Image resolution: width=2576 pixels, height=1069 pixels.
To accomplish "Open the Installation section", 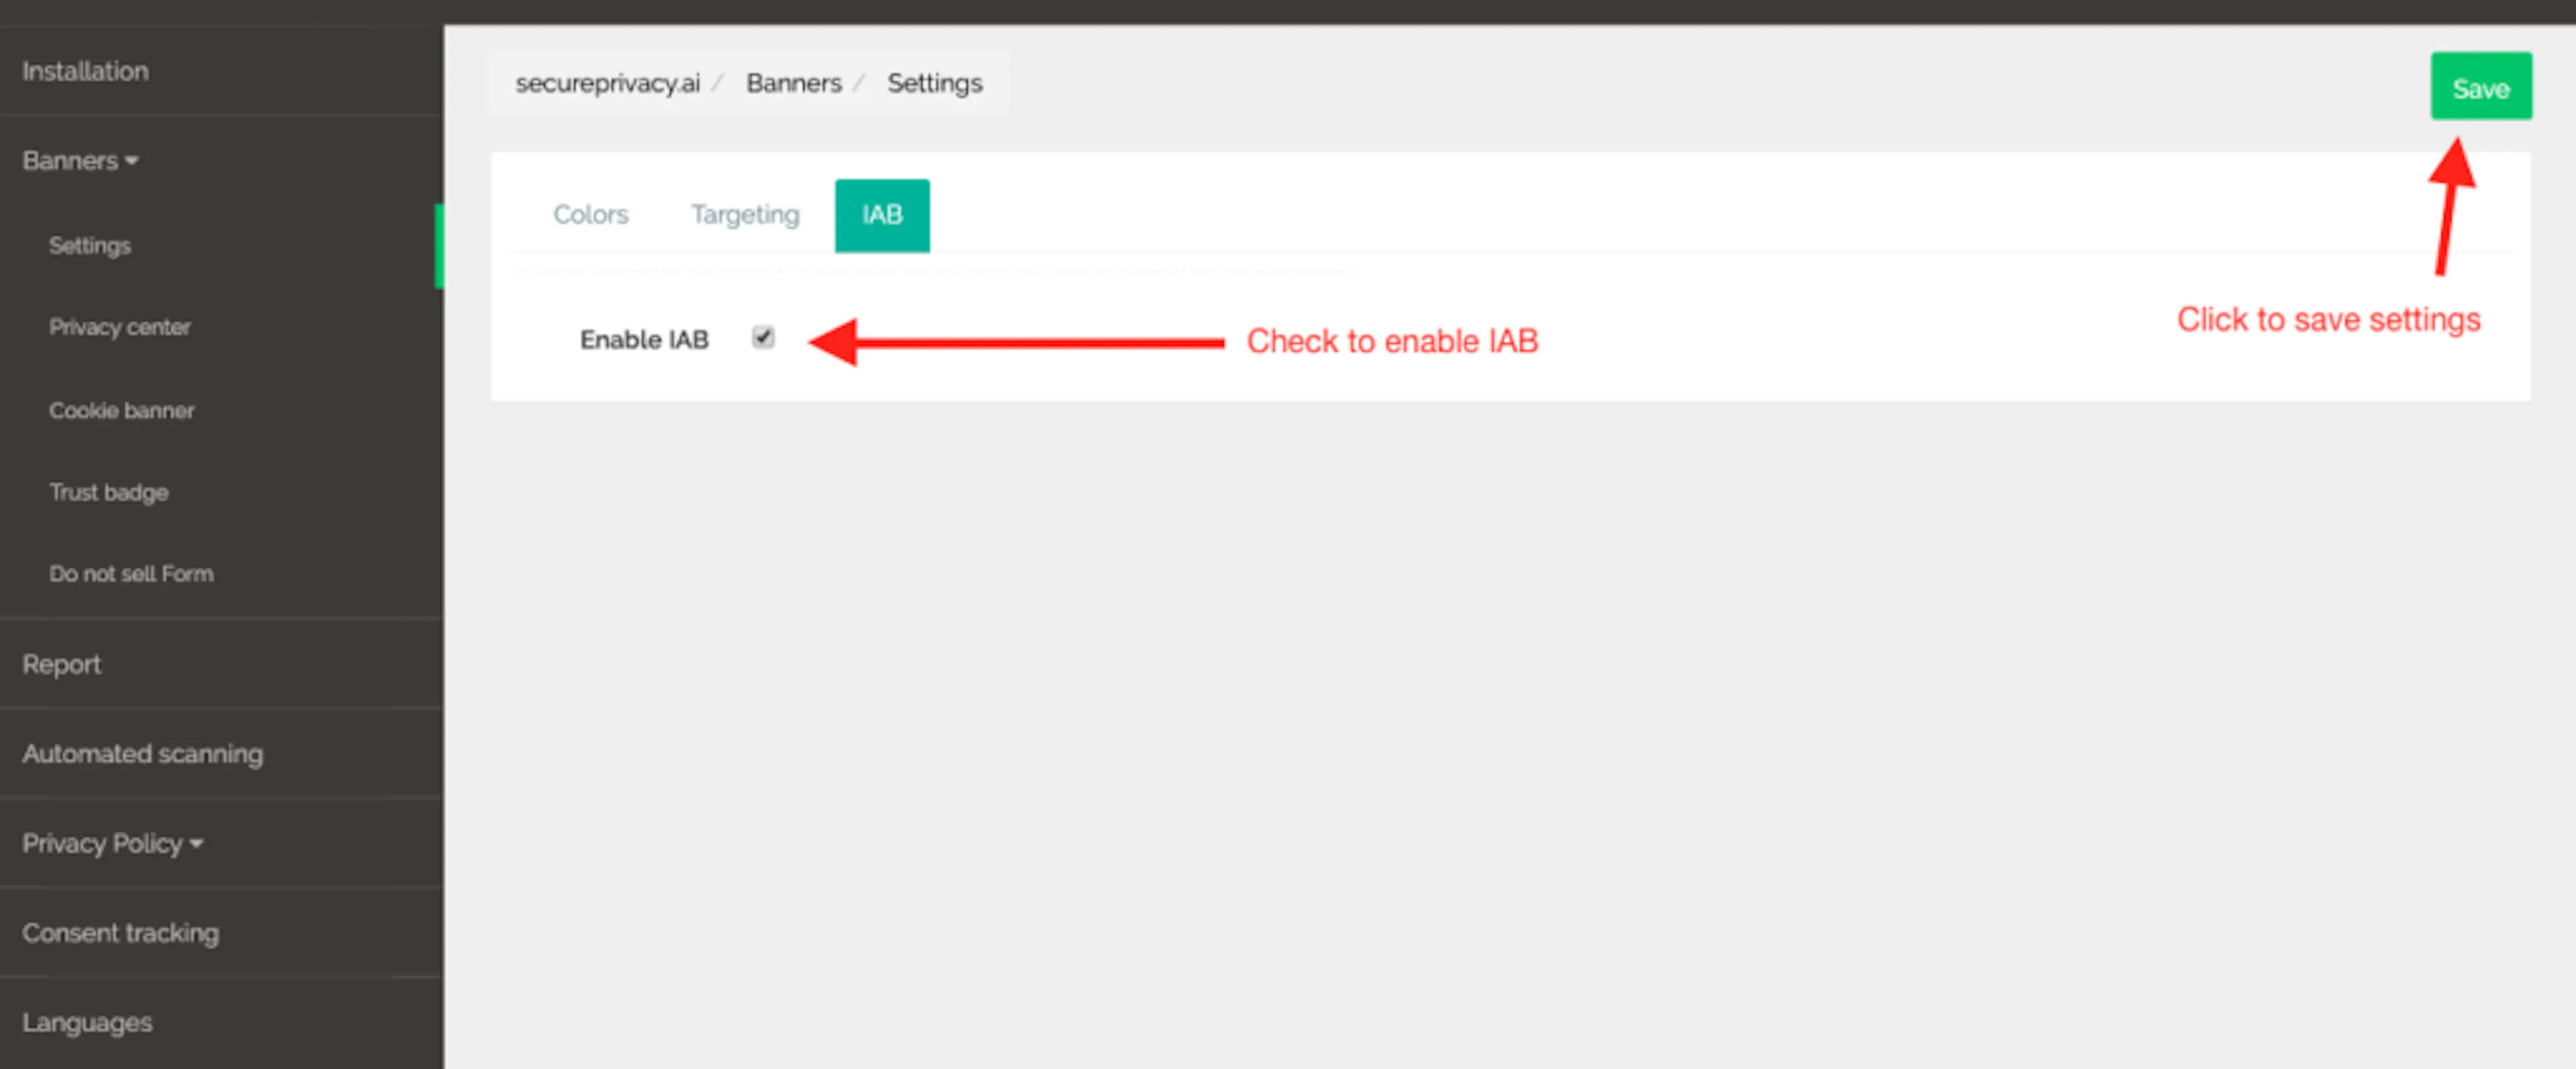I will pyautogui.click(x=85, y=71).
